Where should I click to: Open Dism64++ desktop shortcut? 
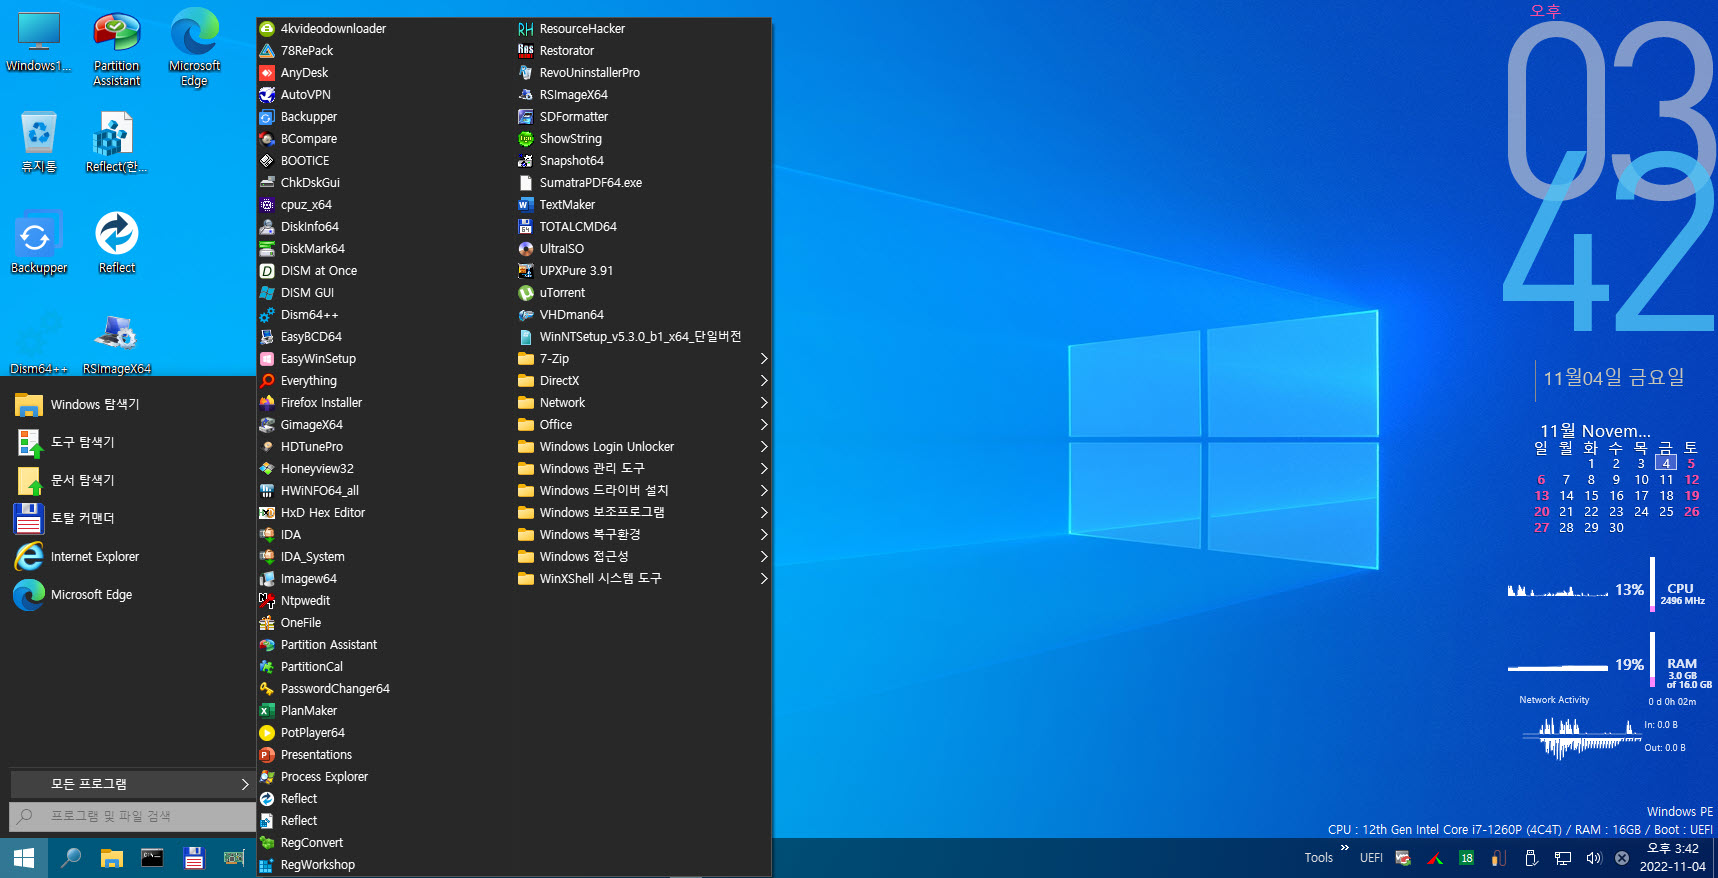point(39,343)
